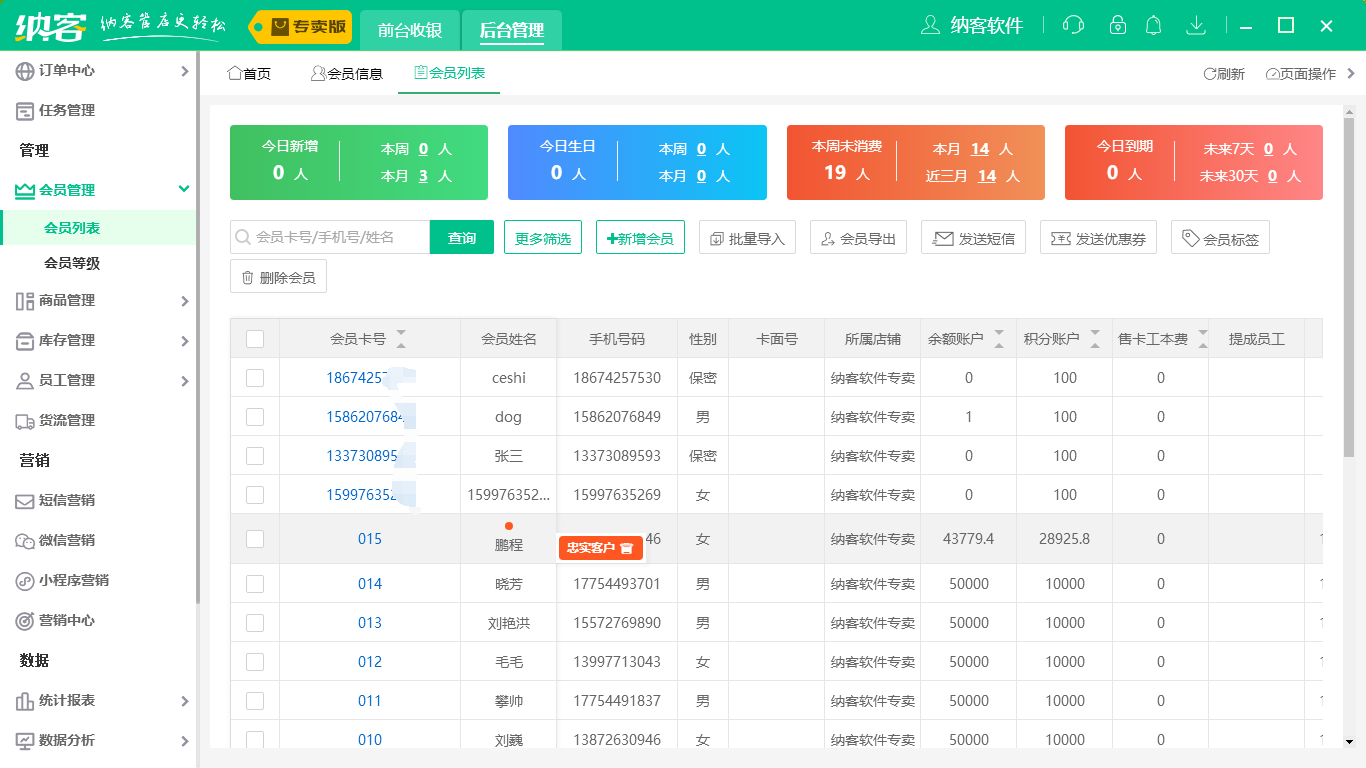This screenshot has height=768, width=1366.
Task: Click the member search input field
Action: (x=330, y=237)
